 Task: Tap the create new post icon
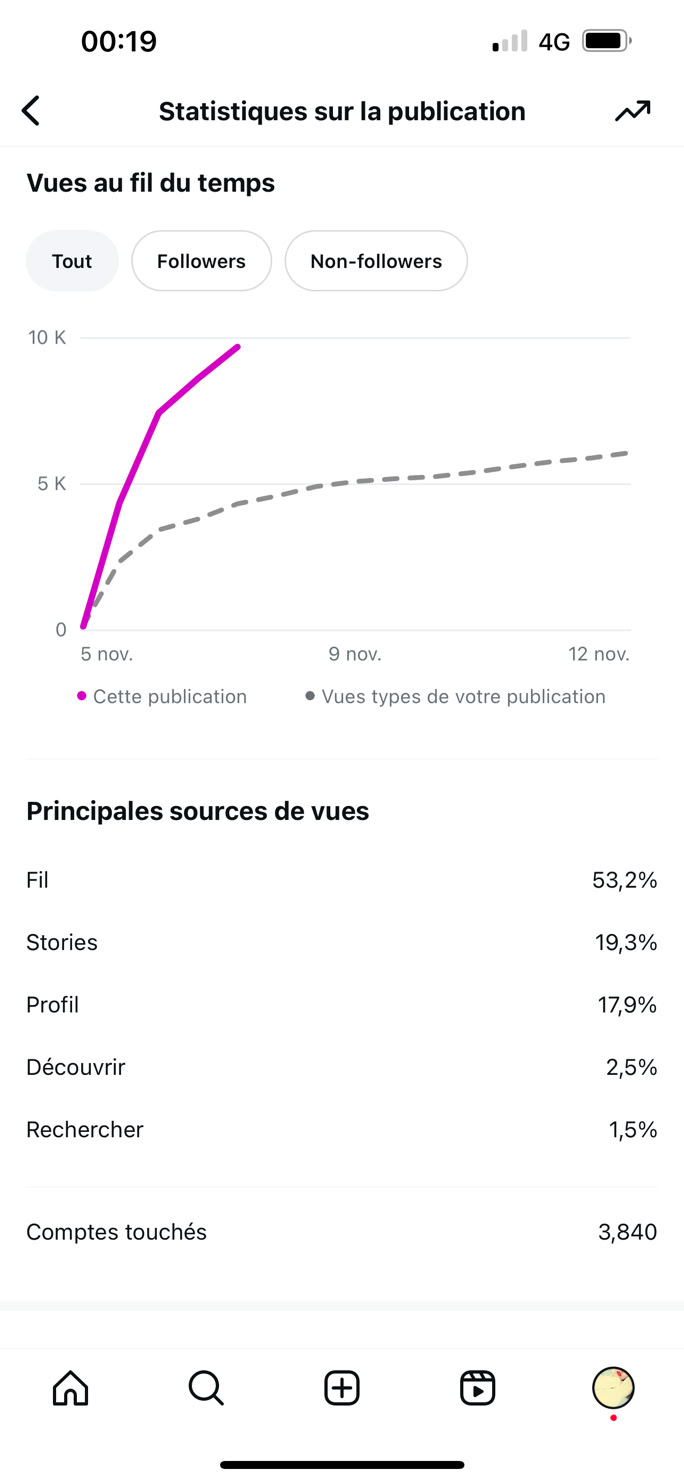(x=342, y=1388)
